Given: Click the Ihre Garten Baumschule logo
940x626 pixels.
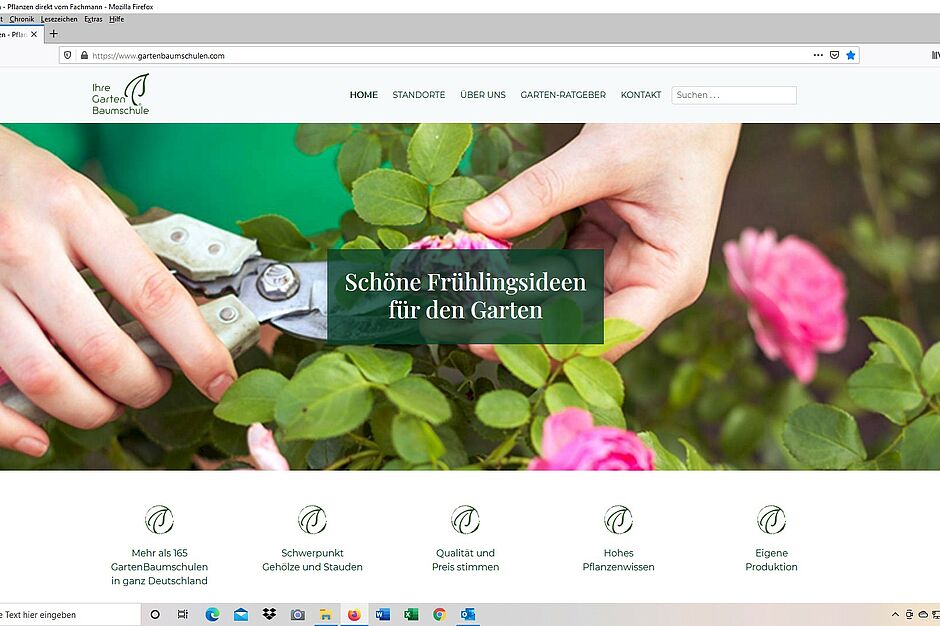Looking at the screenshot, I should point(120,95).
